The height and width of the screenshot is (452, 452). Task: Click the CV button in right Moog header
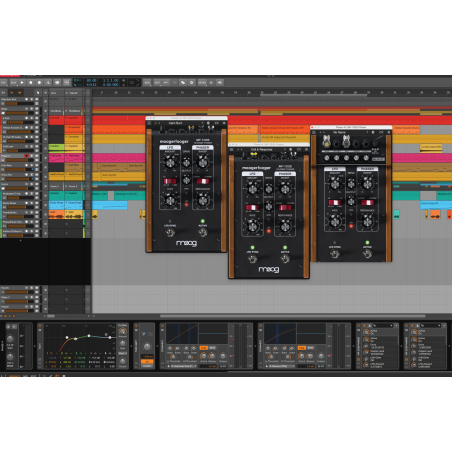[x=381, y=133]
